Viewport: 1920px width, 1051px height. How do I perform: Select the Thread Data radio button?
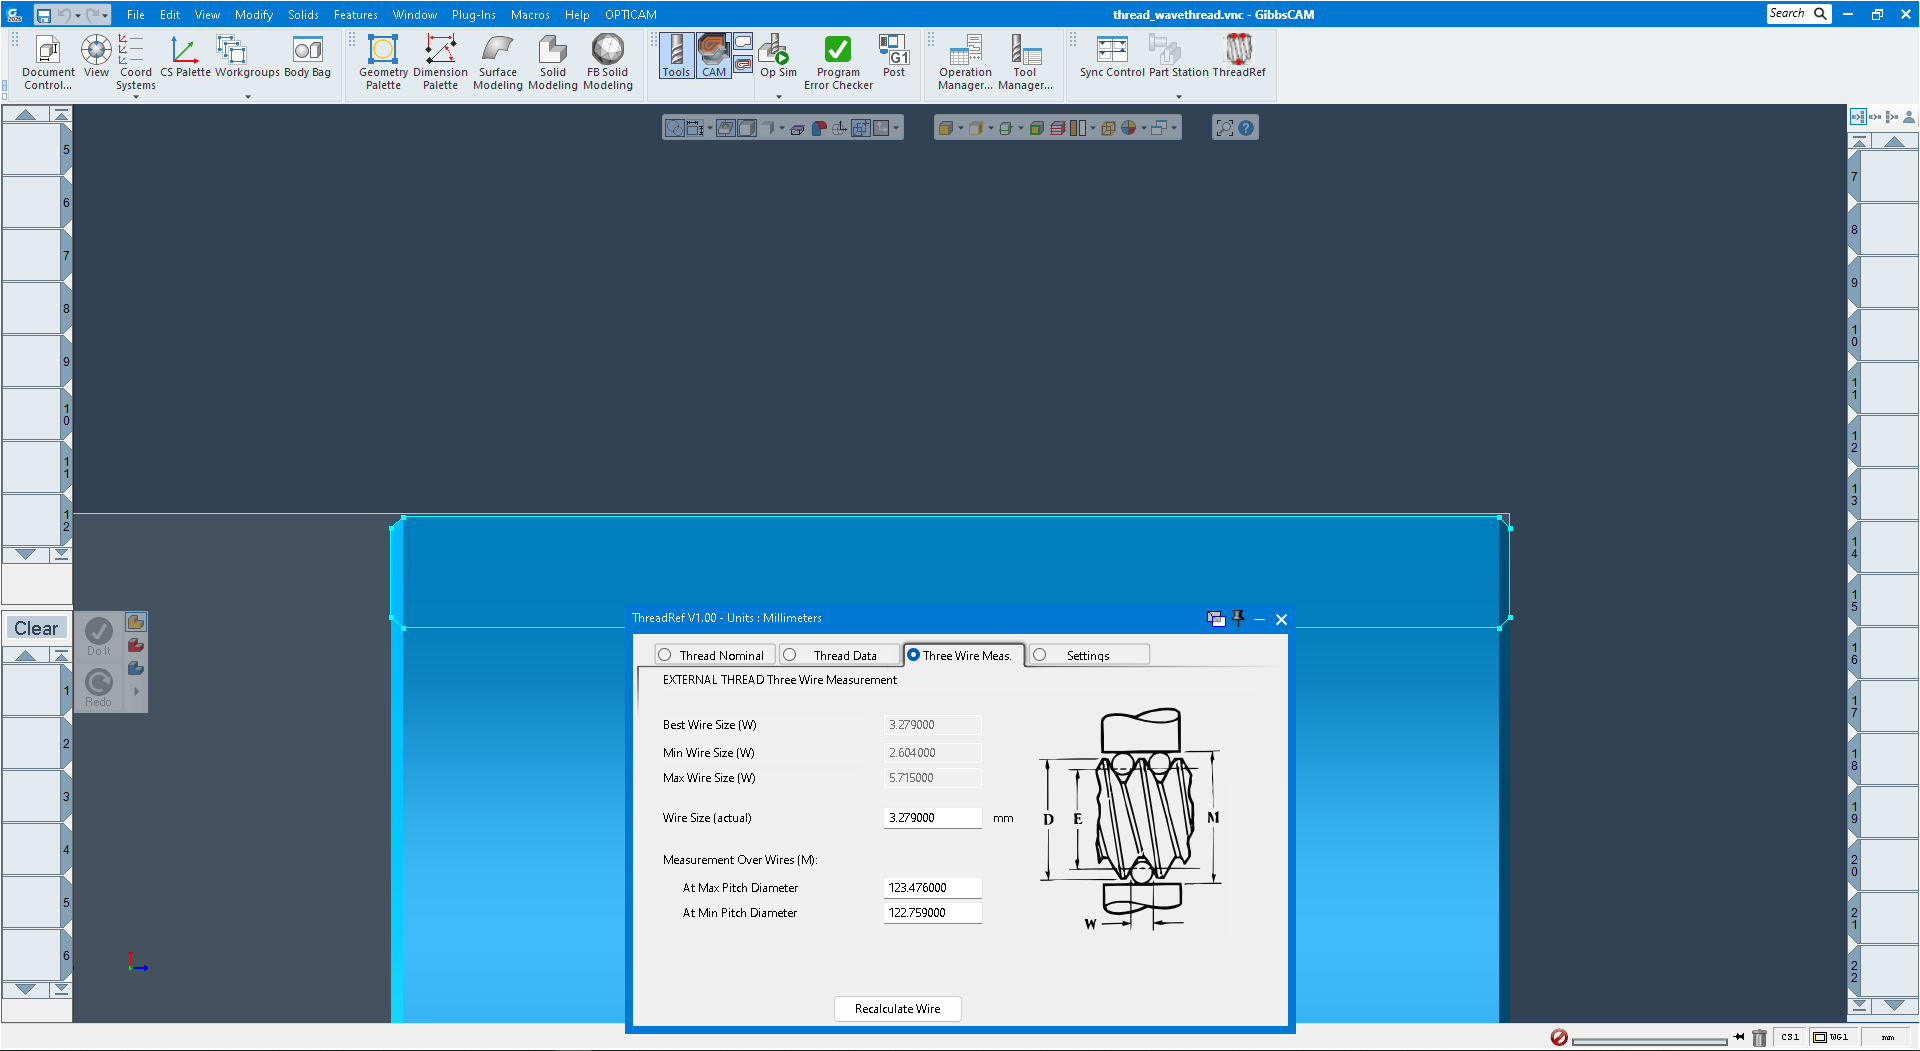[791, 654]
